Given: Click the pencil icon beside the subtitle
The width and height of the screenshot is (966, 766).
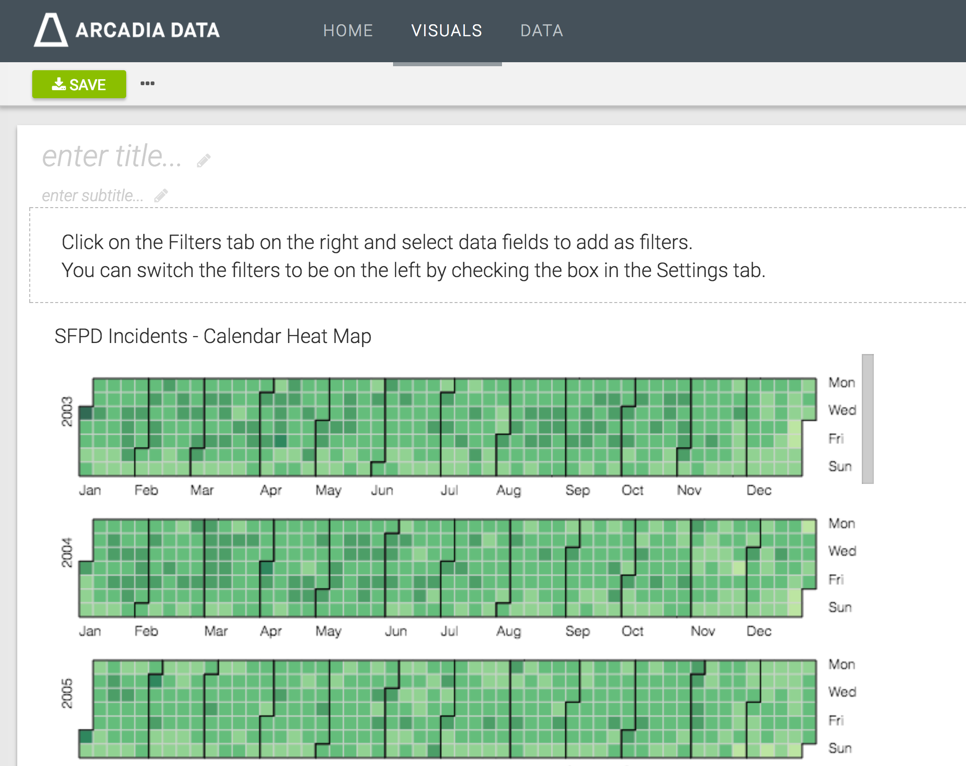Looking at the screenshot, I should click(161, 196).
